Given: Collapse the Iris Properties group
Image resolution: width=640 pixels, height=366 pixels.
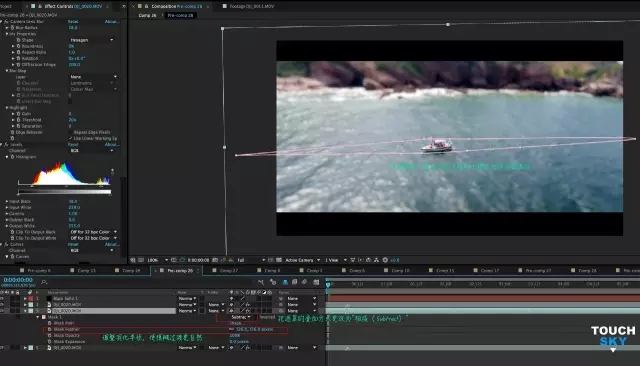Looking at the screenshot, I should coord(7,34).
